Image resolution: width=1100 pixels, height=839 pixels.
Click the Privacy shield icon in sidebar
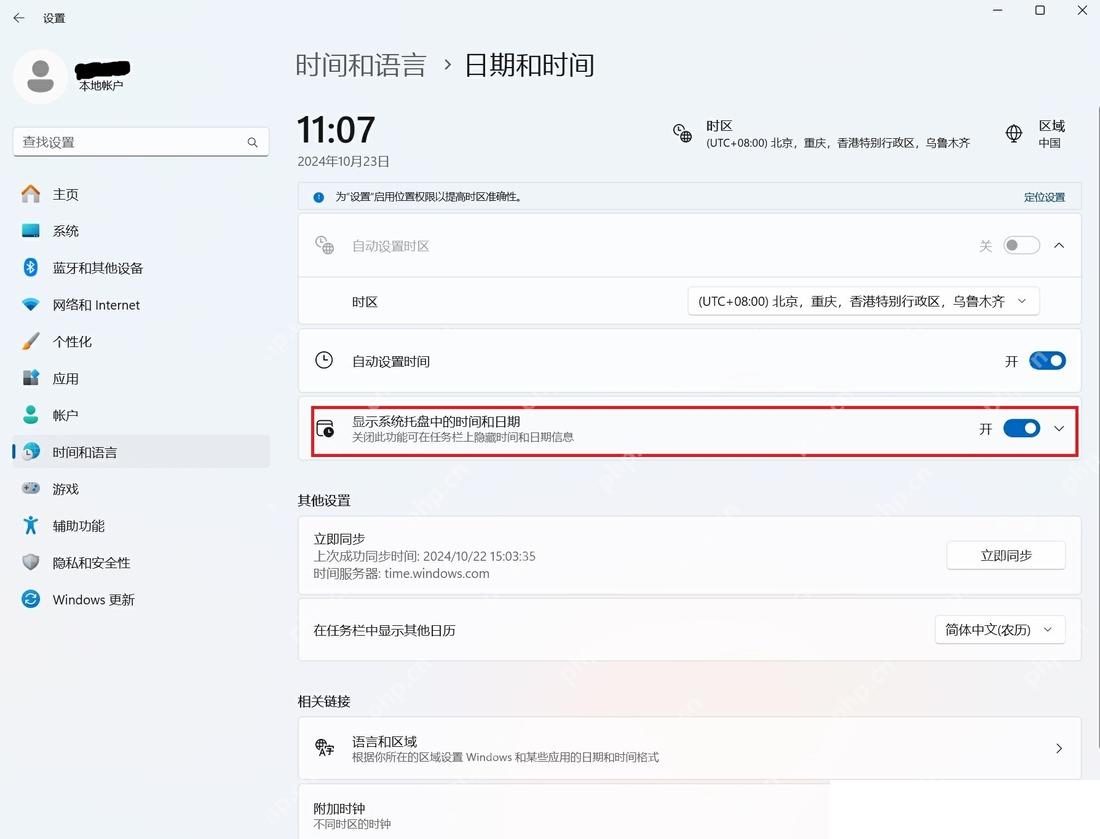pos(30,562)
